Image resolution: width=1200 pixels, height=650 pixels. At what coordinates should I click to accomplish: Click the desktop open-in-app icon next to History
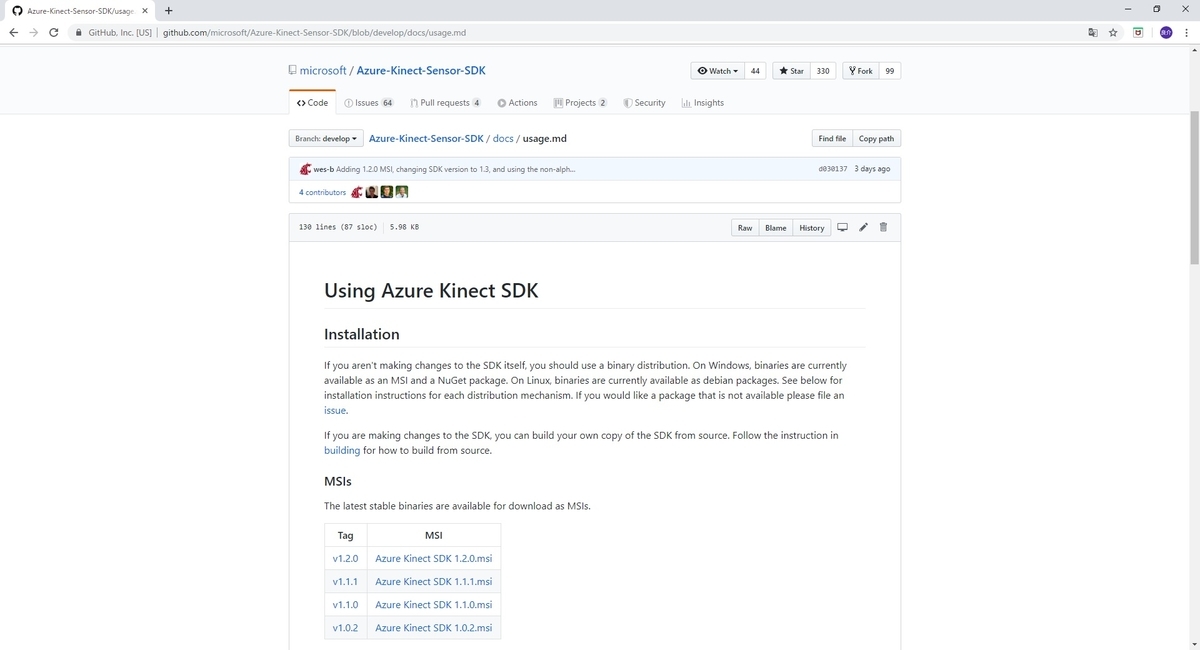(842, 227)
